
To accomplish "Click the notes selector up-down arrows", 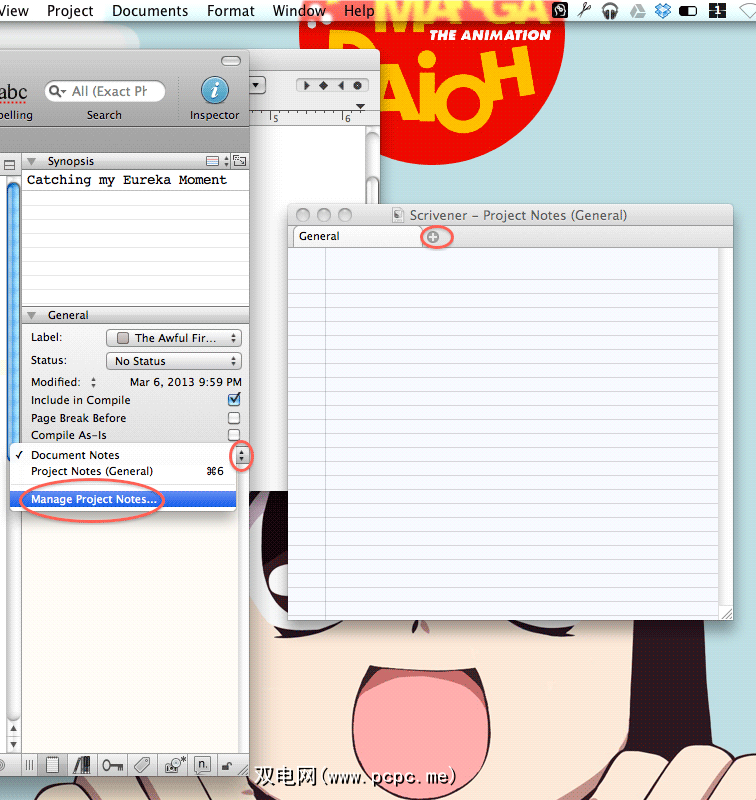I will tap(241, 455).
